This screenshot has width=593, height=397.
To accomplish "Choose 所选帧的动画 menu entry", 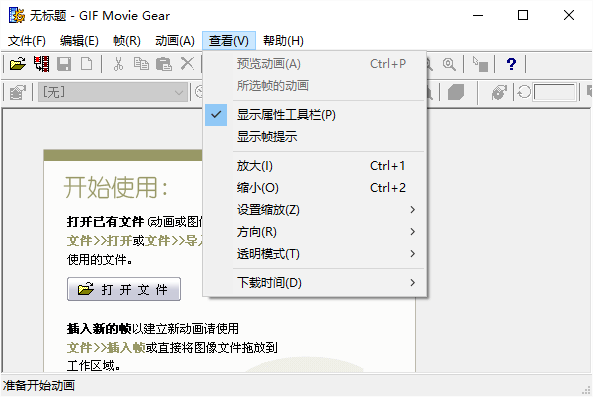I will (315, 86).
